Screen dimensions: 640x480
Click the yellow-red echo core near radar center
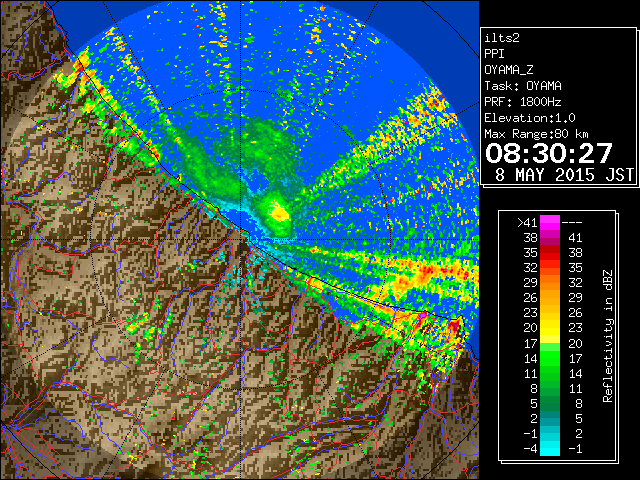click(x=280, y=213)
